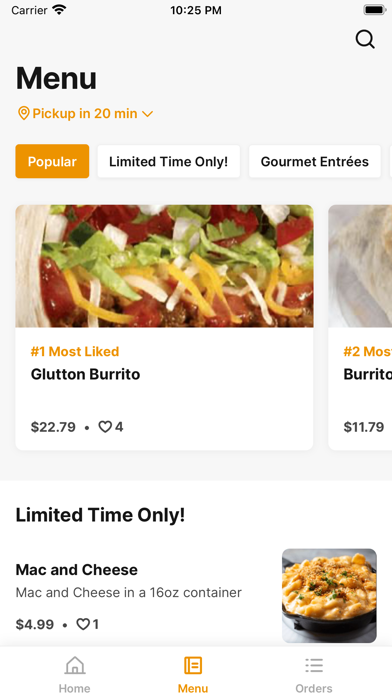Select the Menu icon in the tab bar
Screen dimensions: 392x696
[x=193, y=665]
